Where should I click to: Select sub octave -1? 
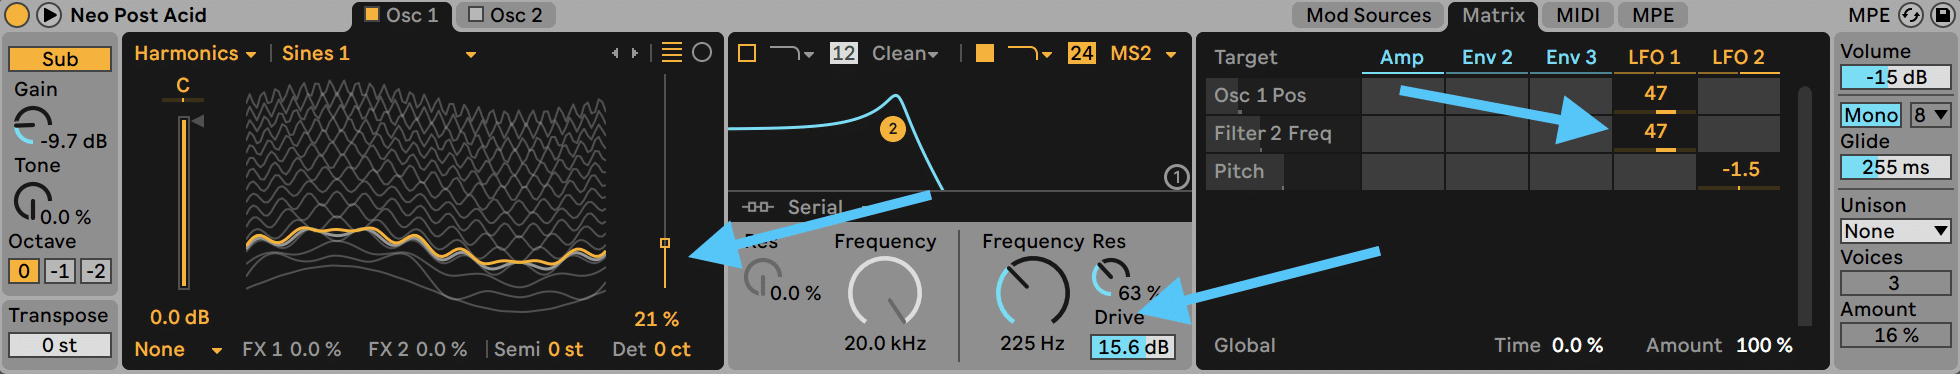60,271
